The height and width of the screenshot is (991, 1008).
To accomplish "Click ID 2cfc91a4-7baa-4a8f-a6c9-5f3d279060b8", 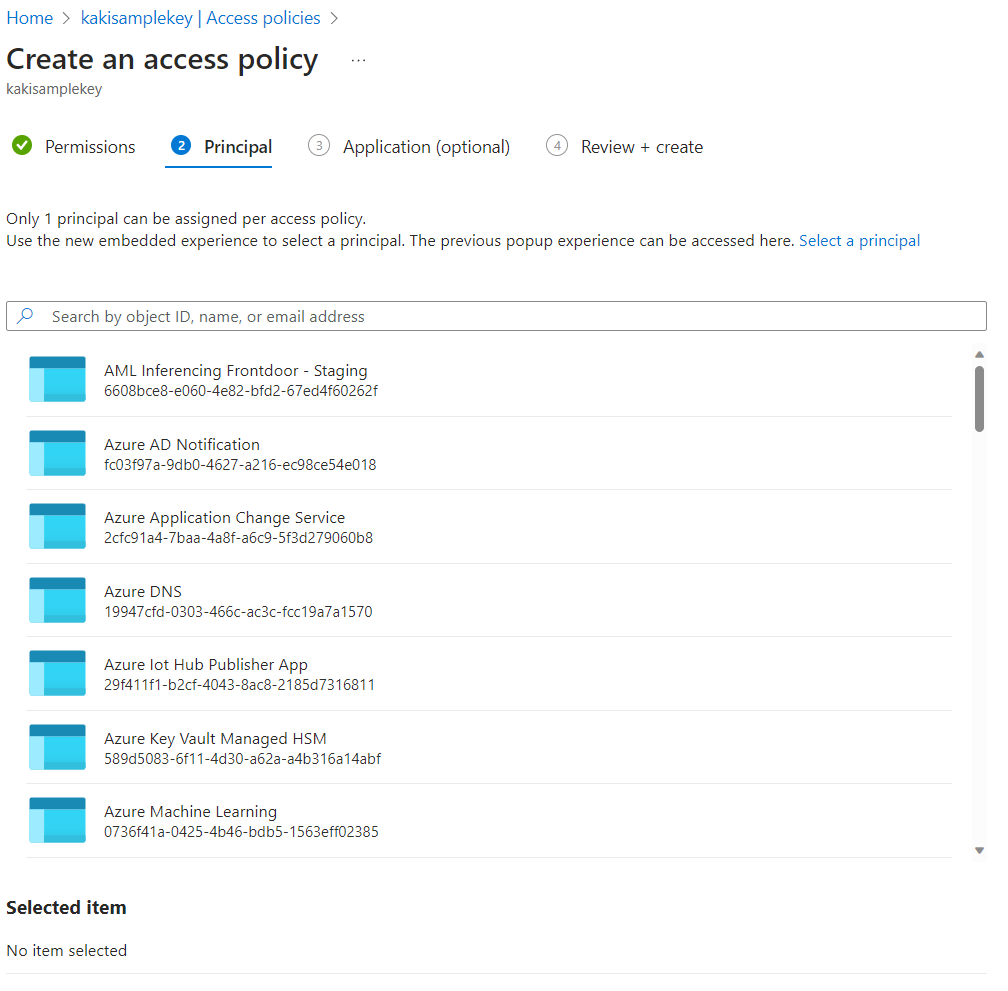I will (238, 538).
